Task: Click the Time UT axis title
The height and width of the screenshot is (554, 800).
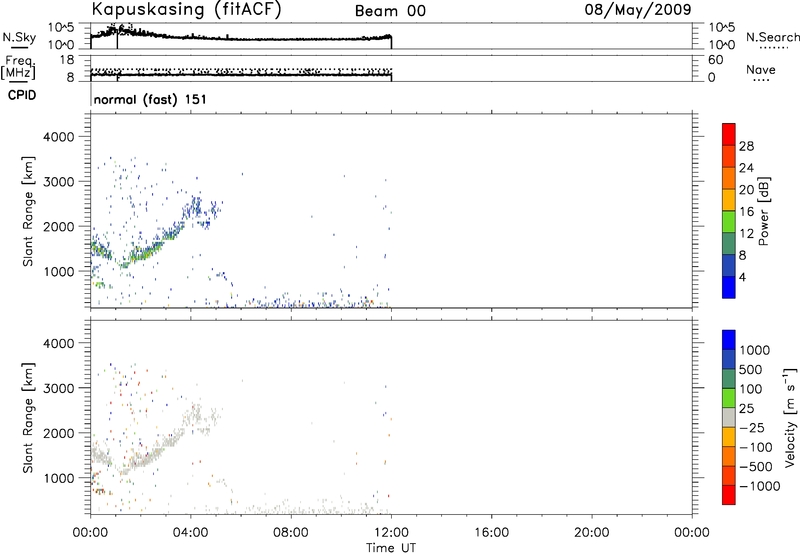Action: (391, 548)
